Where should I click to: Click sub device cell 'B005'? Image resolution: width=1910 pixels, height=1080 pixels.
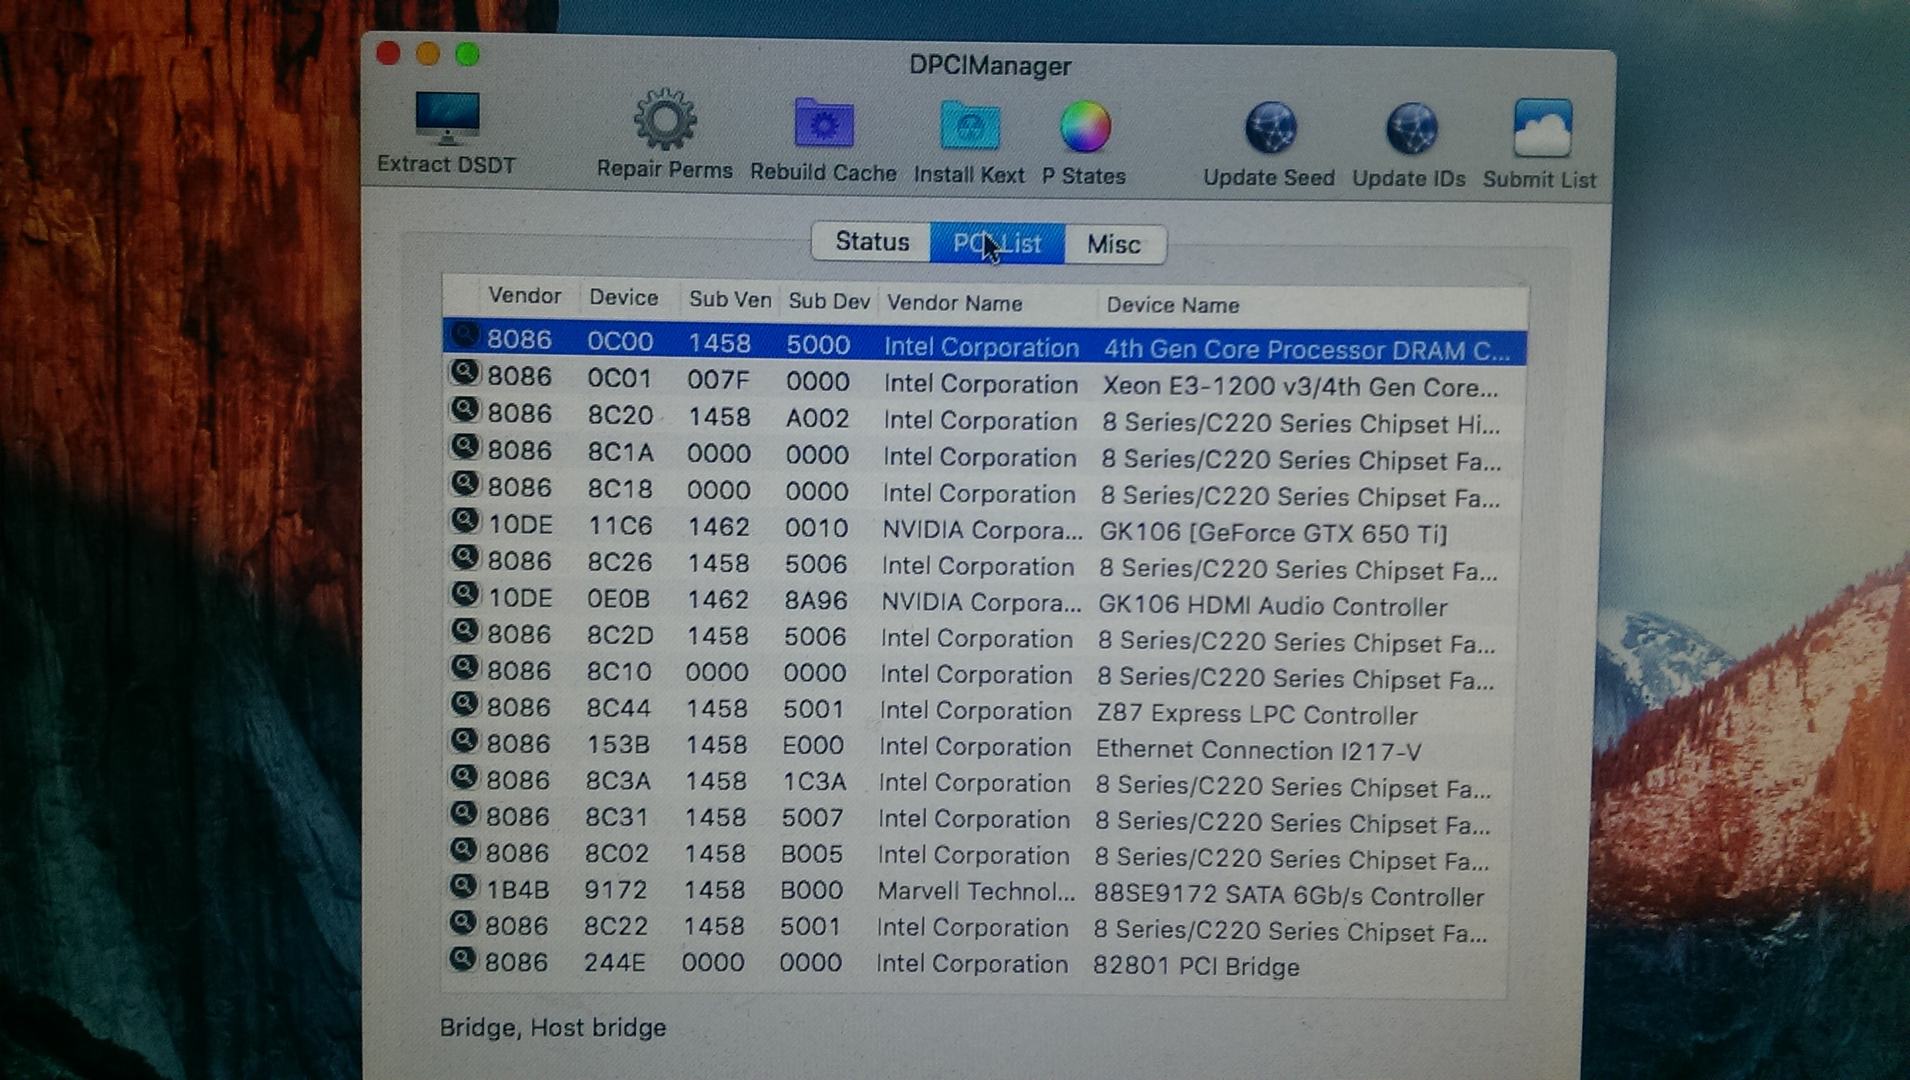pos(812,854)
